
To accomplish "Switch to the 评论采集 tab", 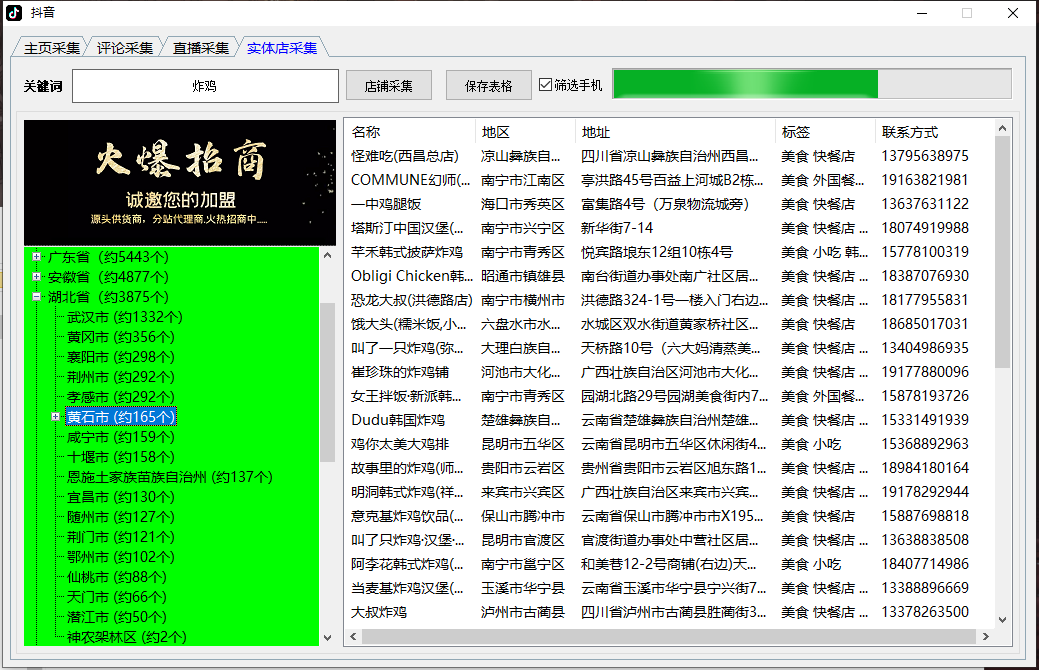I will pos(124,46).
